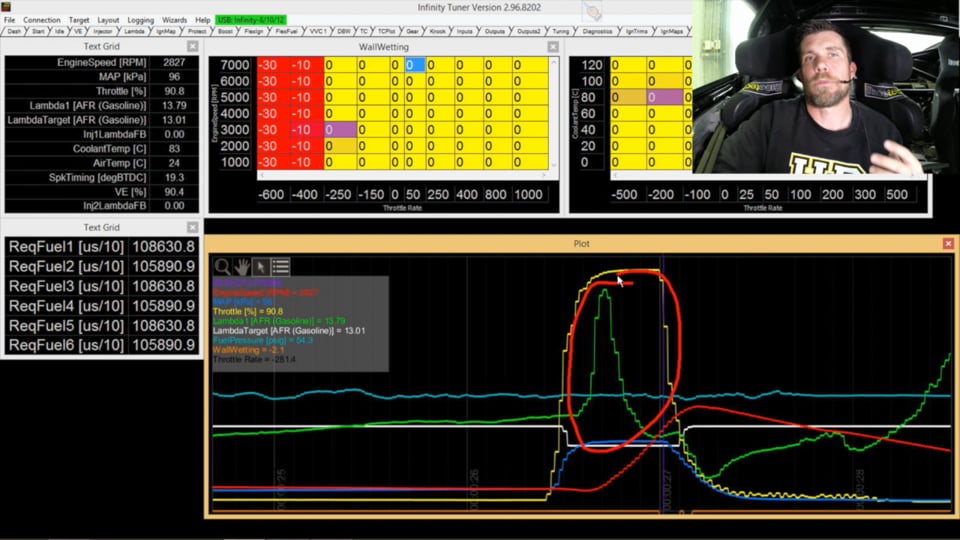This screenshot has height=540, width=960.
Task: Click the CoolantTemp [C] row in Text Grid
Action: (x=102, y=149)
